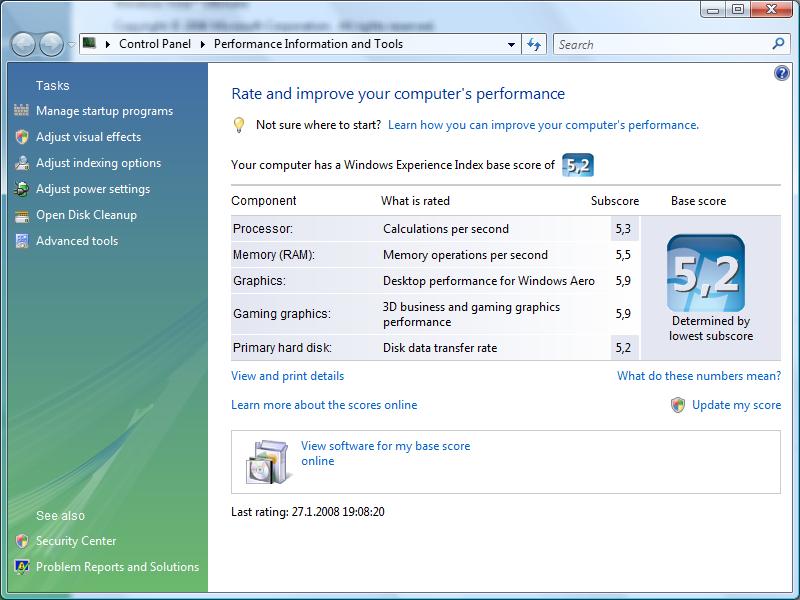This screenshot has width=800, height=600.
Task: Open Advanced tools task
Action: click(77, 241)
